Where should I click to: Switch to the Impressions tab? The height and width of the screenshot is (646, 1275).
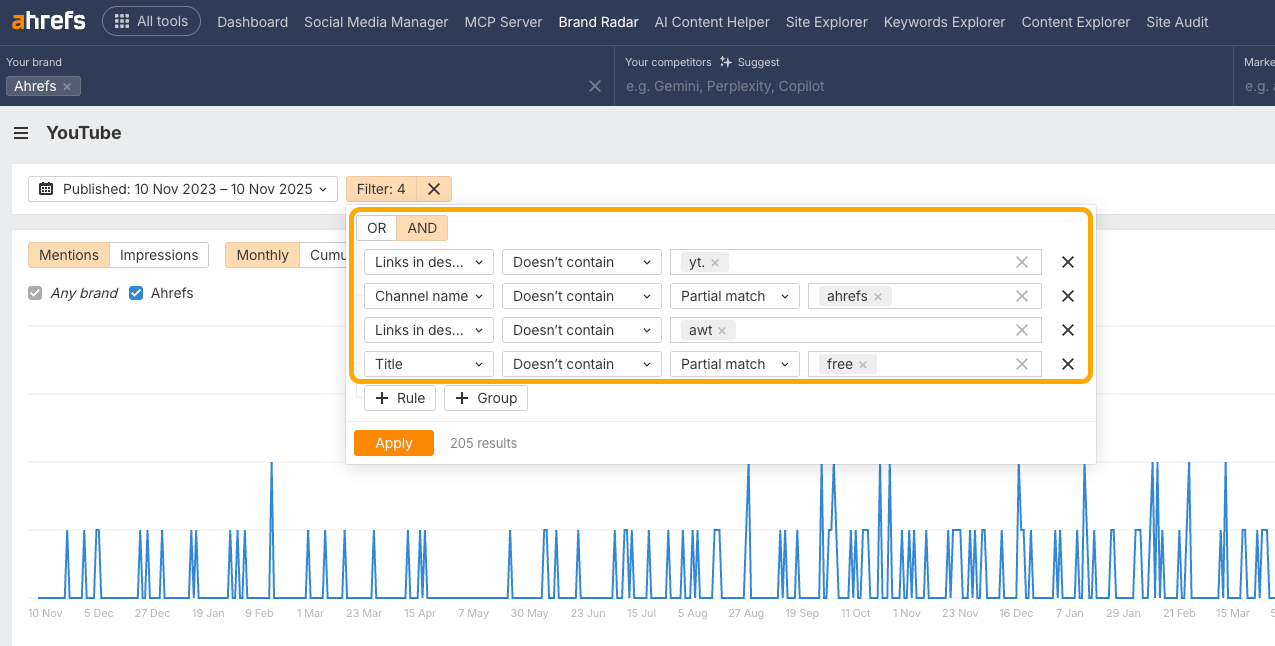[159, 255]
